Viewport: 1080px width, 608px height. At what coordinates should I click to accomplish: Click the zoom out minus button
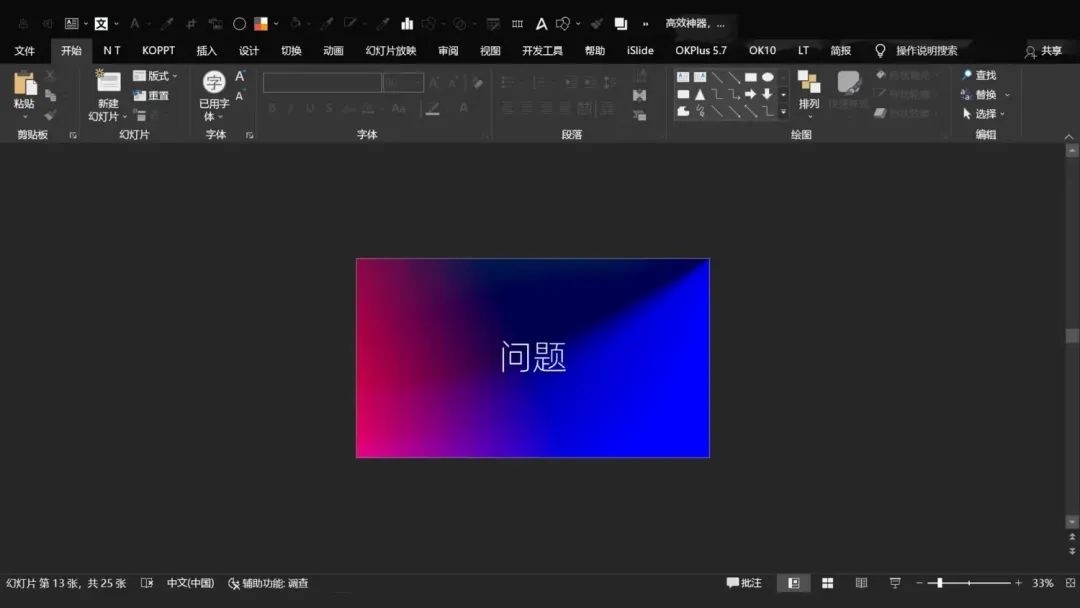(x=919, y=583)
